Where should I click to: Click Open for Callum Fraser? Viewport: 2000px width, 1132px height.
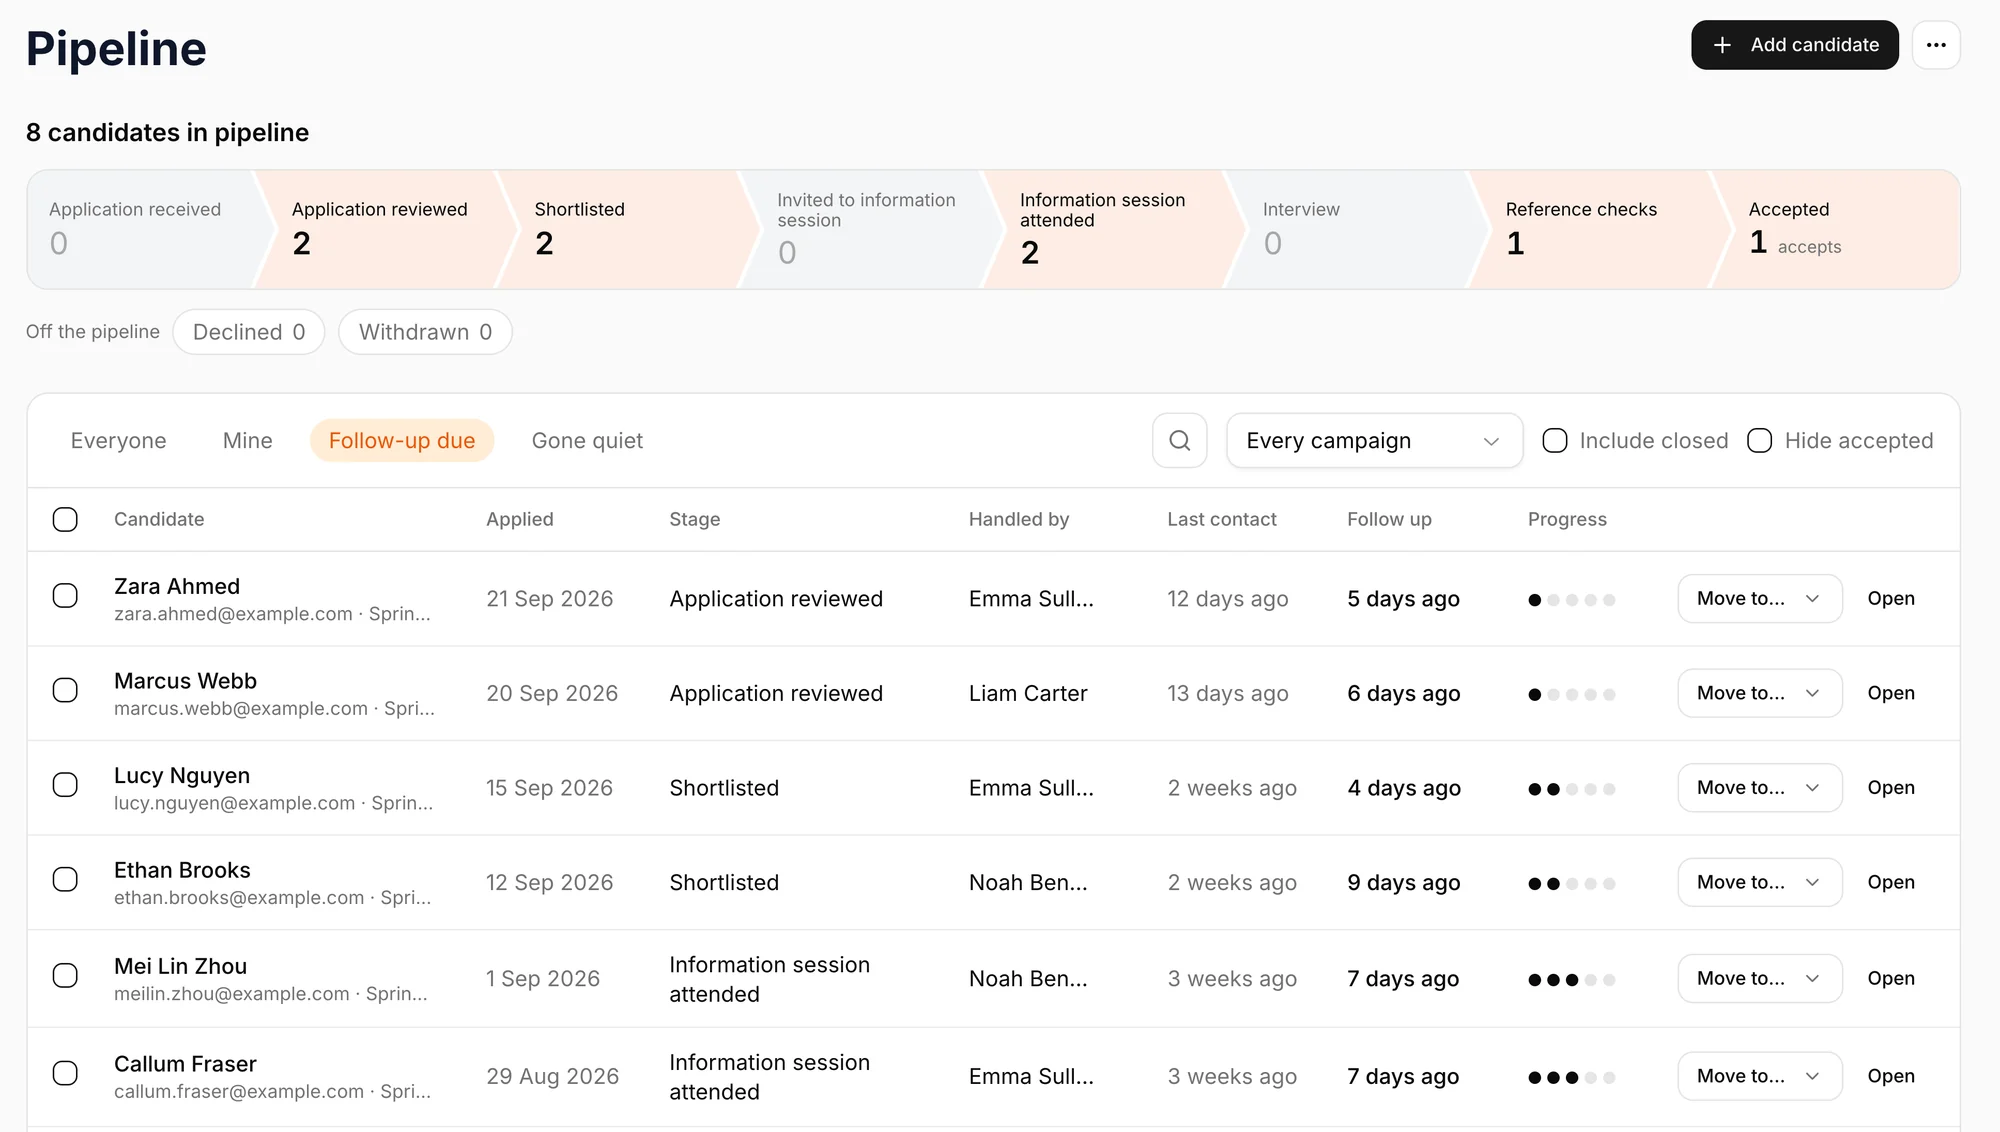(1891, 1077)
